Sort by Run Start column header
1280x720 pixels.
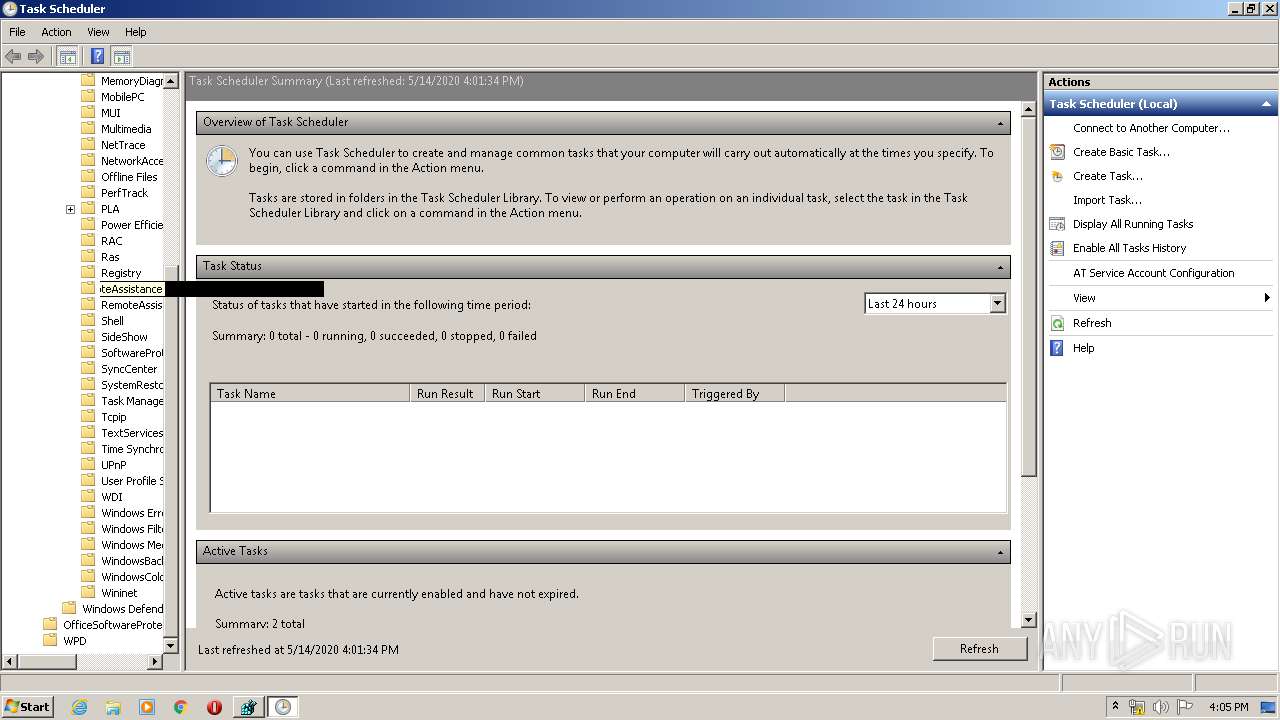(534, 394)
